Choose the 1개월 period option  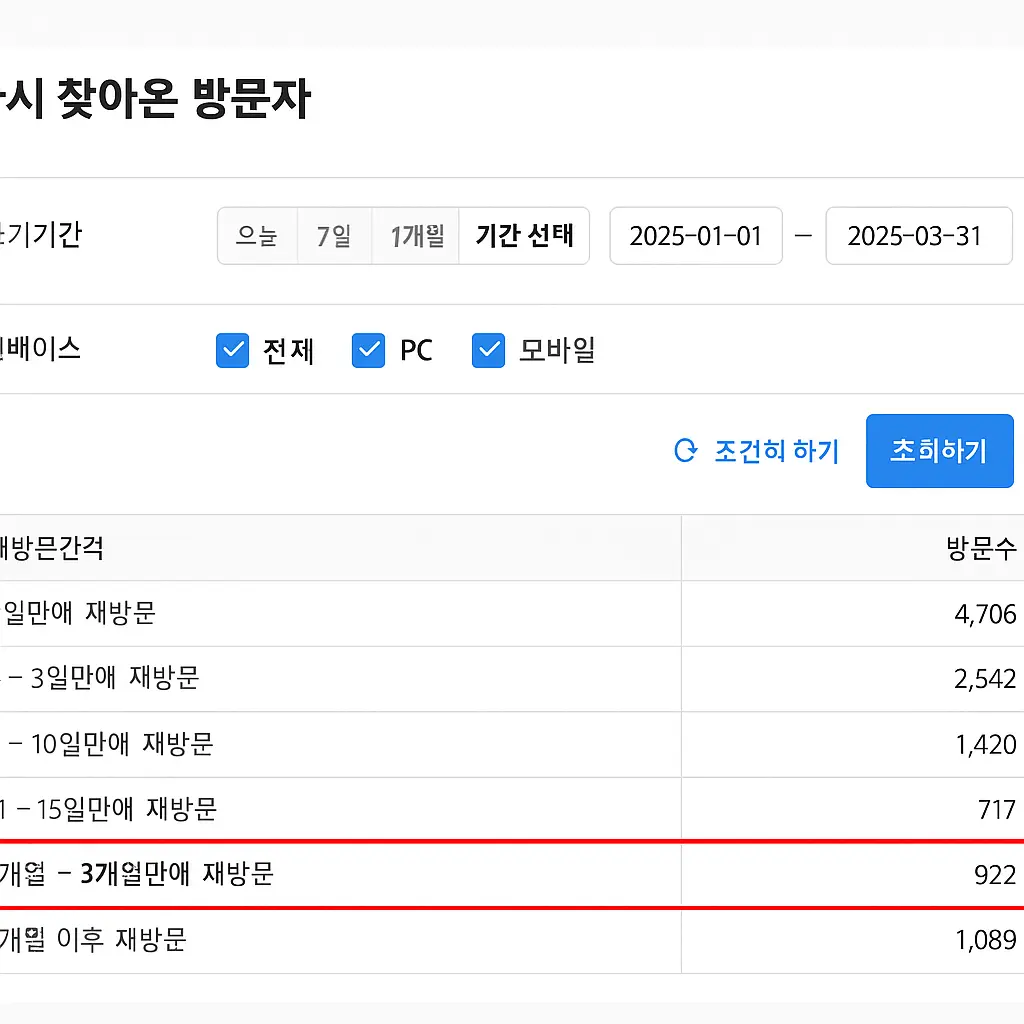click(x=414, y=236)
